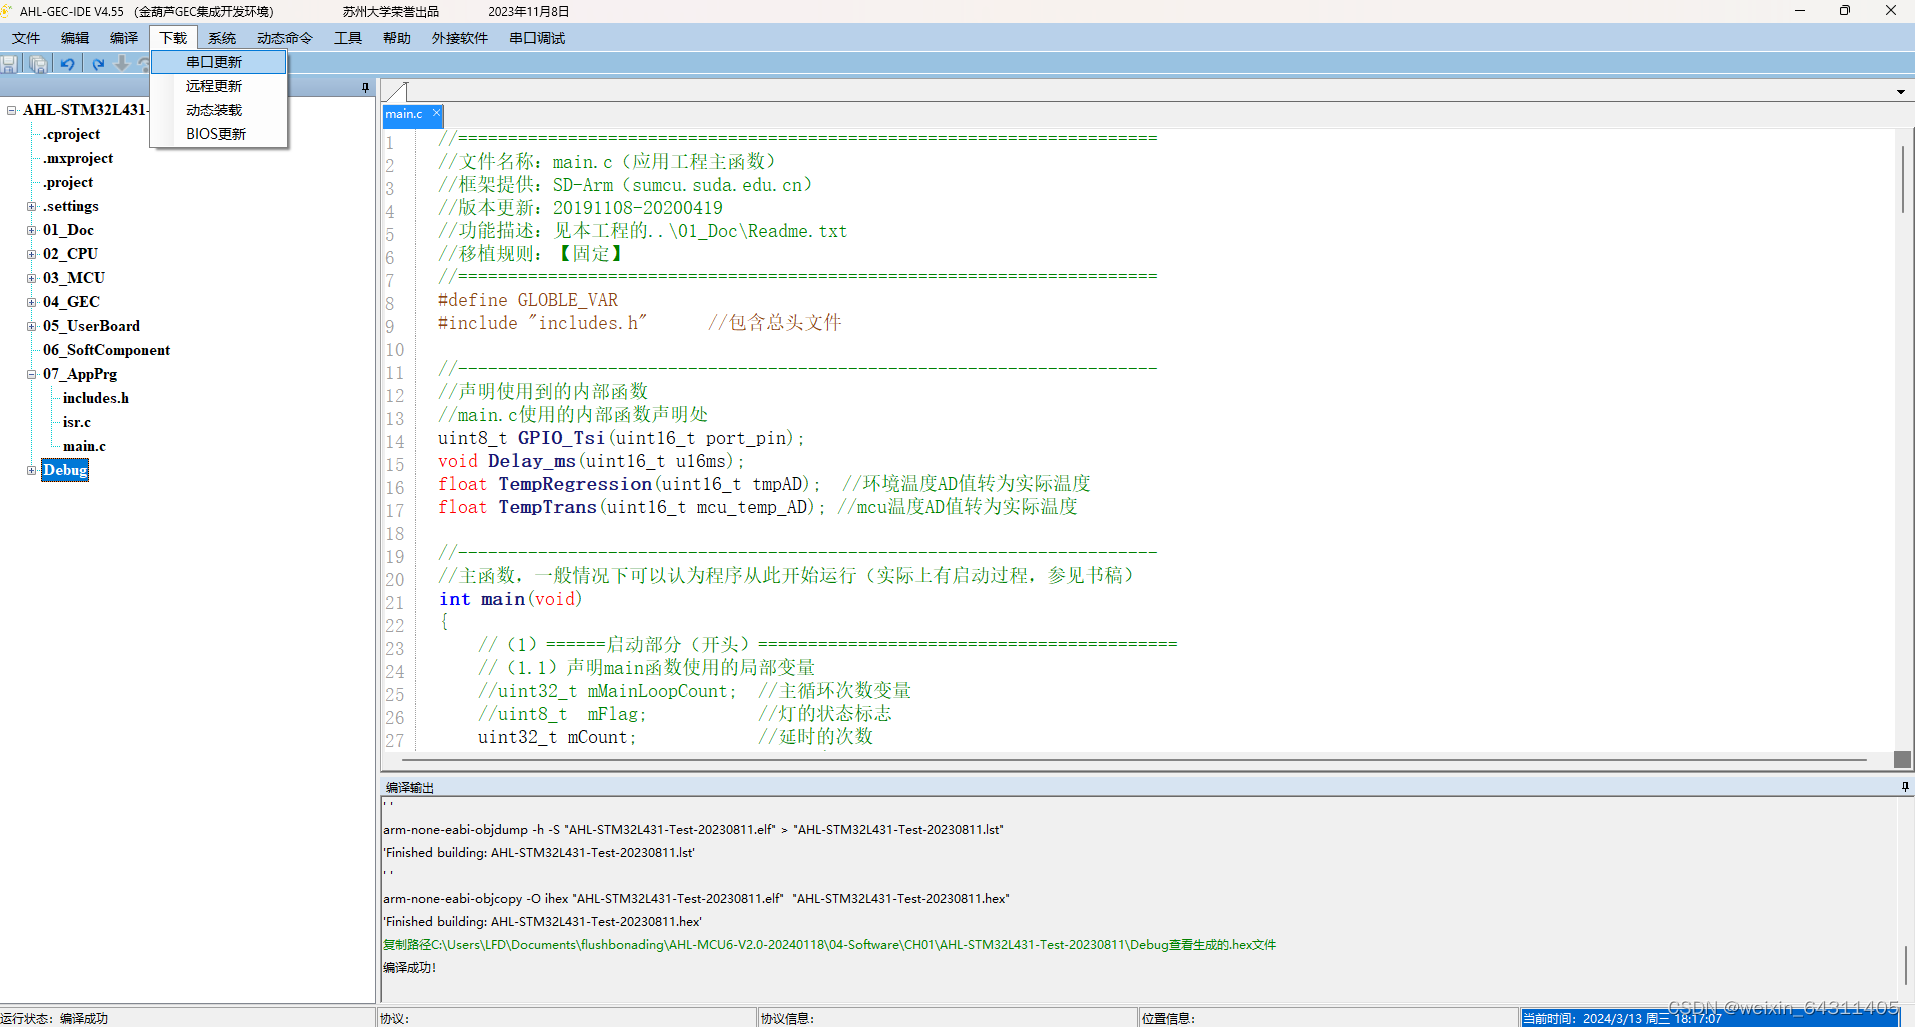Select main.c in the project tree
The height and width of the screenshot is (1027, 1915).
click(83, 446)
